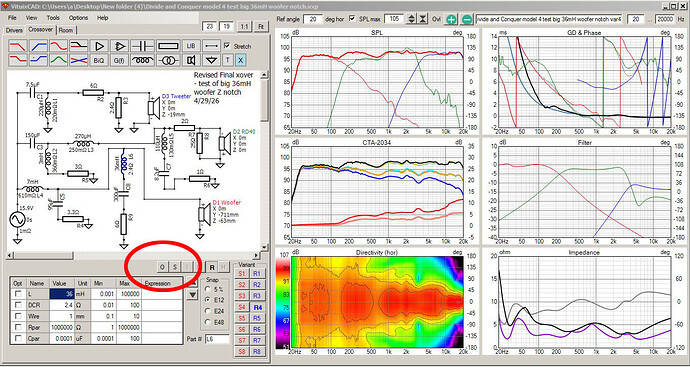Click SPL max up/down stepper arrows

[x=411, y=19]
